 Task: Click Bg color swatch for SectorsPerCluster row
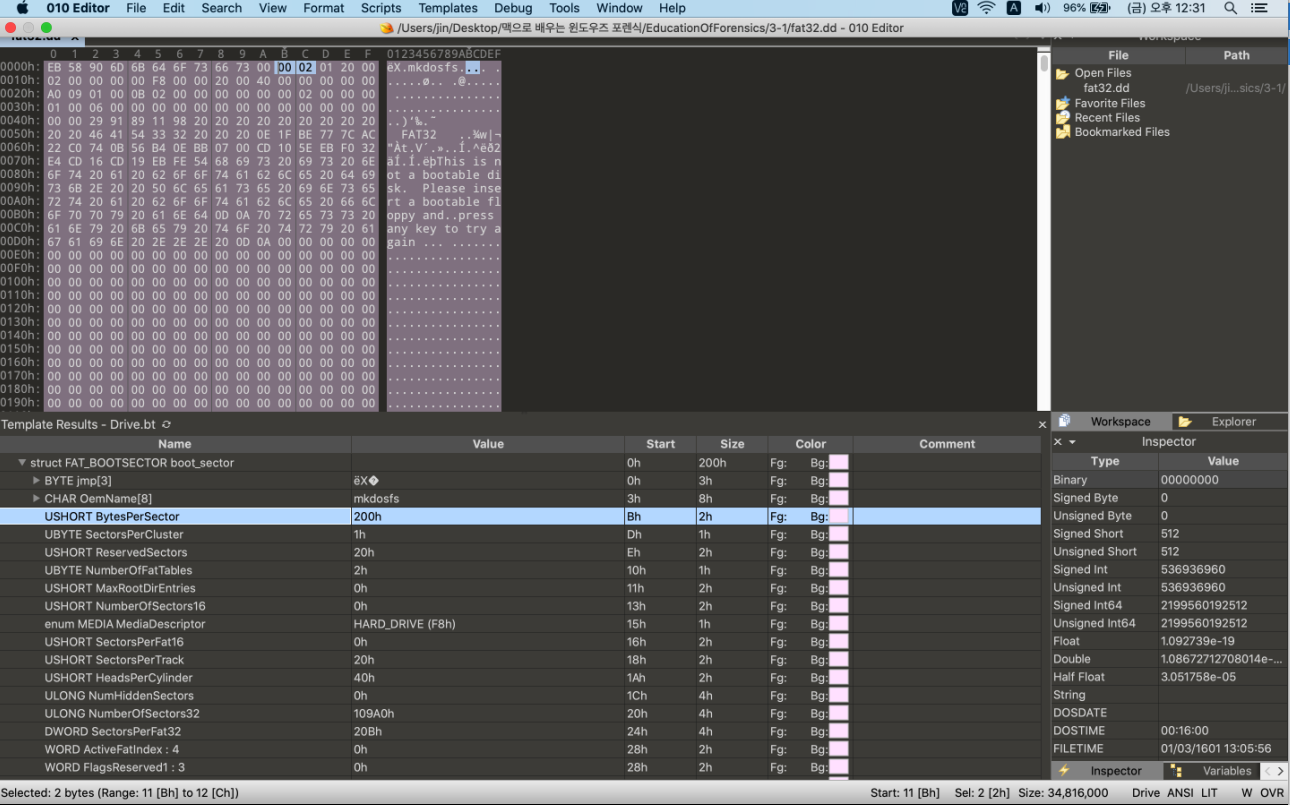point(838,535)
